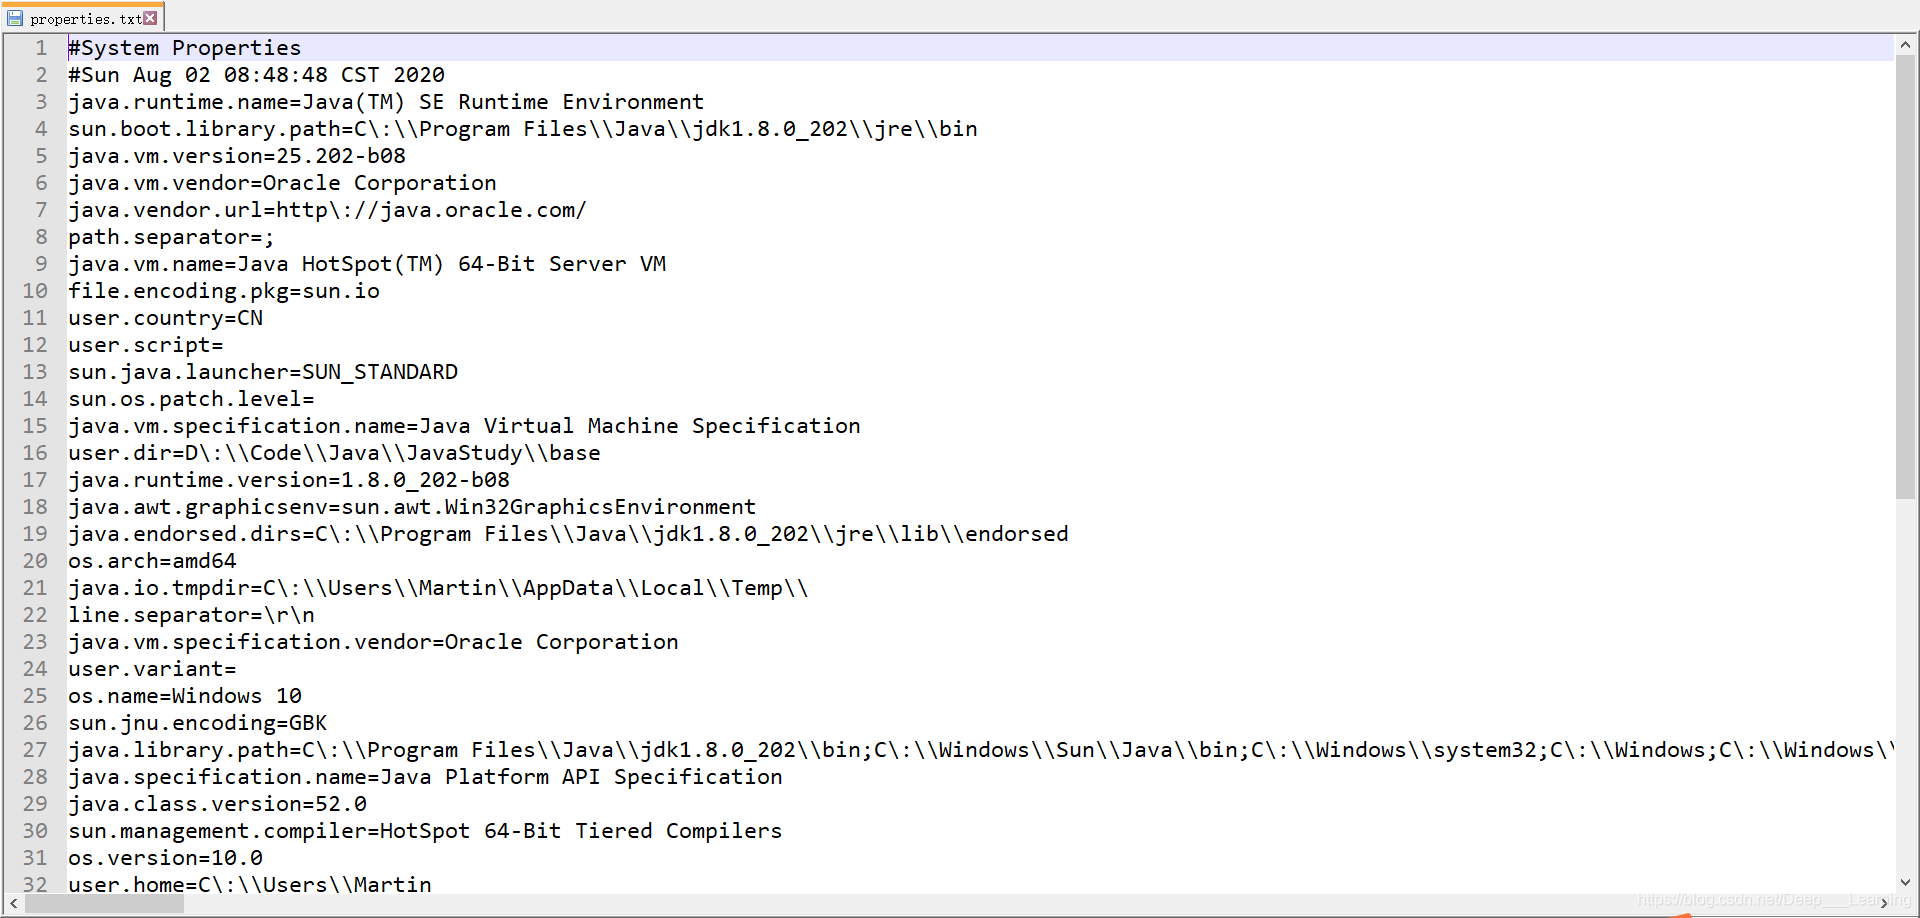
Task: Click the path.separator=; line
Action: click(171, 237)
